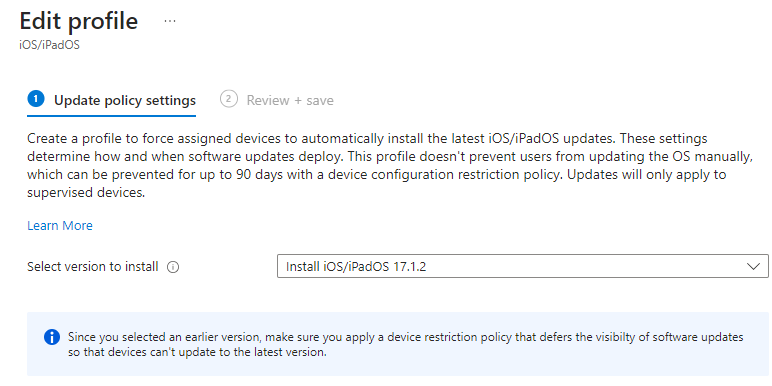
Task: Click the blue underline beneath the active tab
Action: (111, 116)
